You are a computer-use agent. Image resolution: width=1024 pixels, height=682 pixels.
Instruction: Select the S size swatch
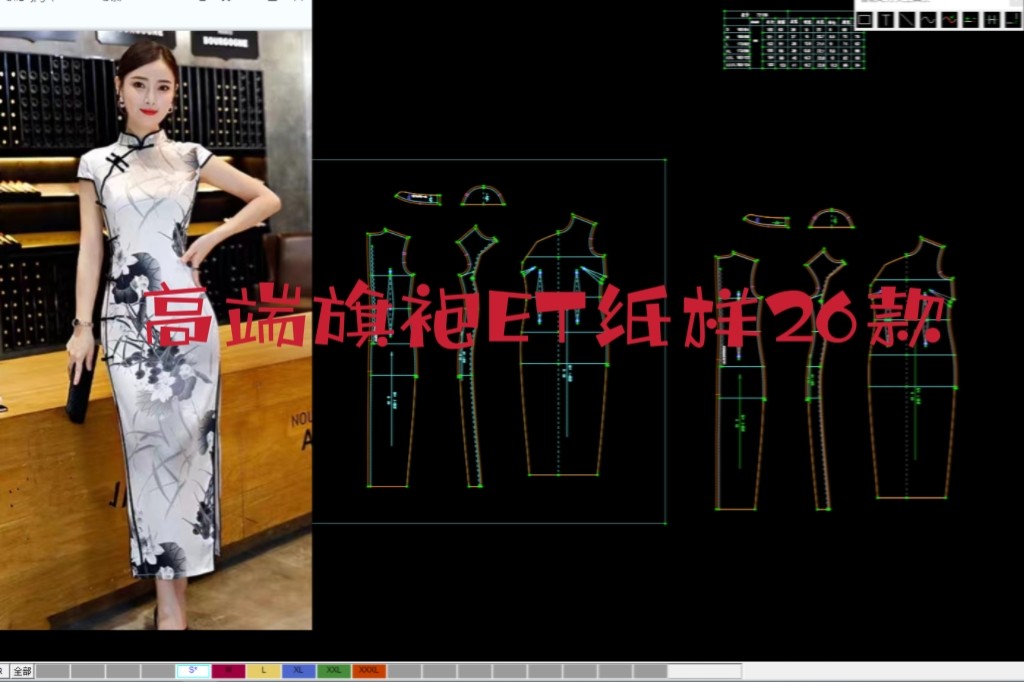pos(193,671)
